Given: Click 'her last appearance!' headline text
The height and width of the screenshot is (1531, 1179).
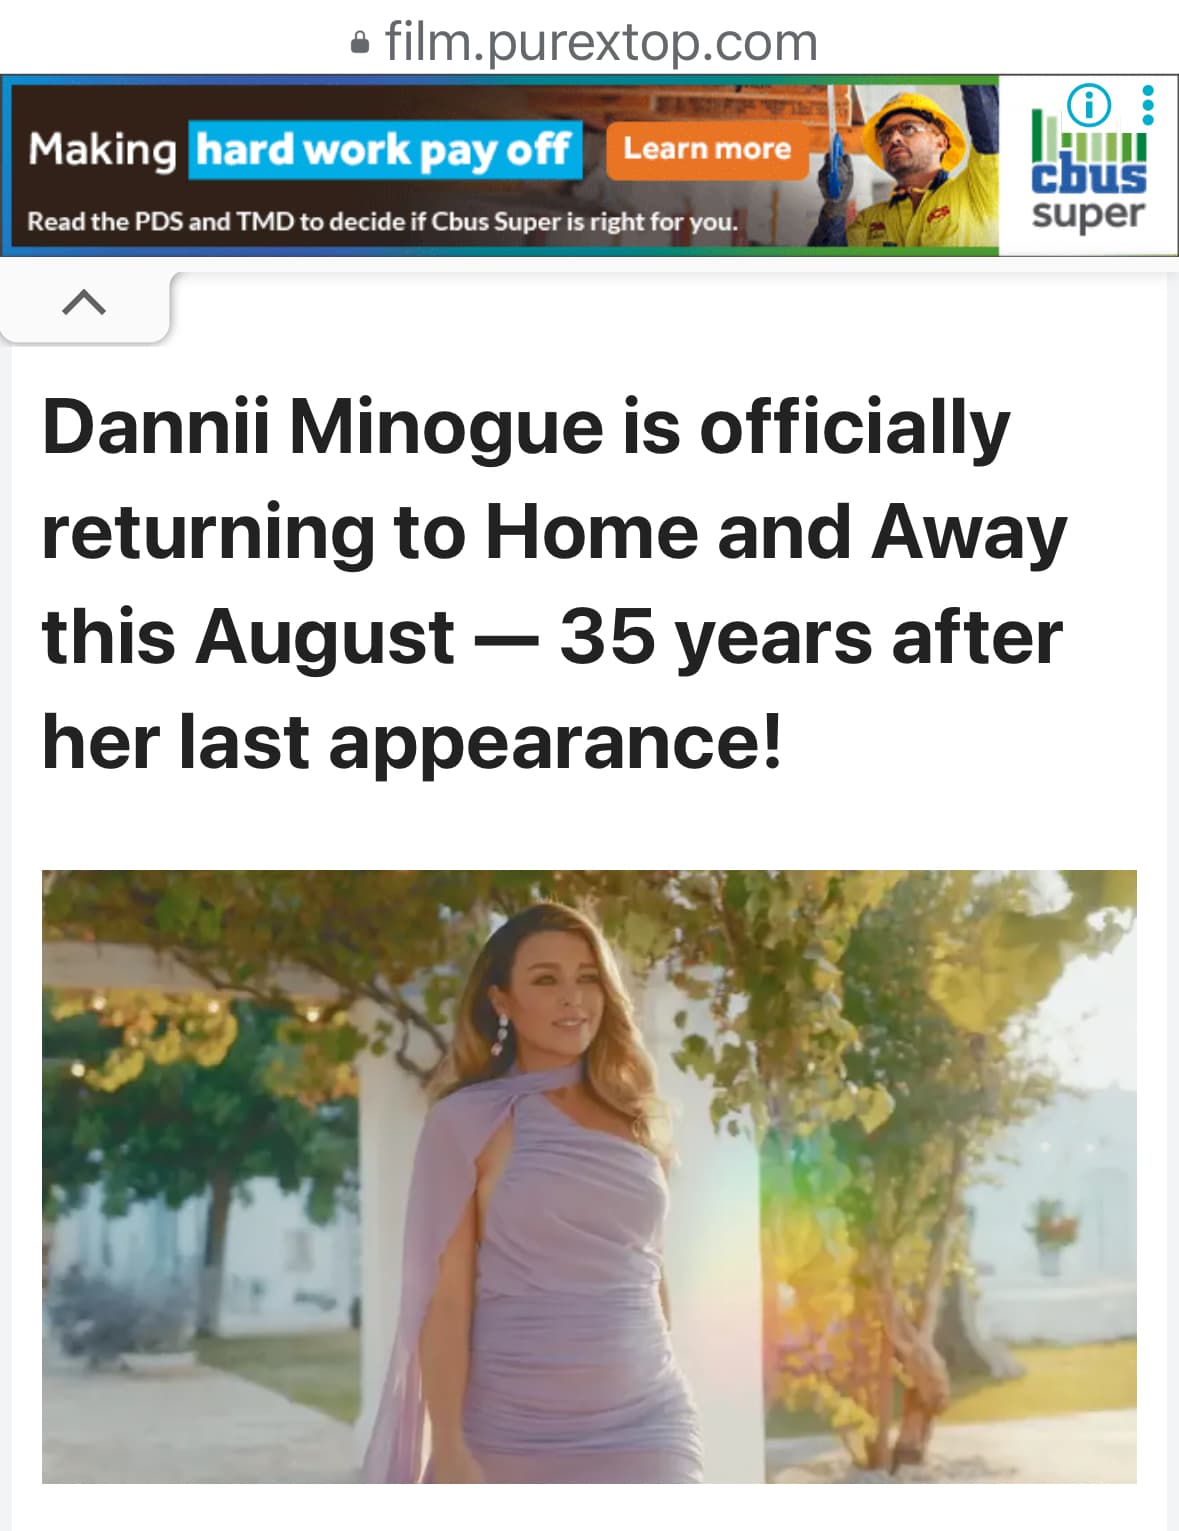Looking at the screenshot, I should click(412, 742).
